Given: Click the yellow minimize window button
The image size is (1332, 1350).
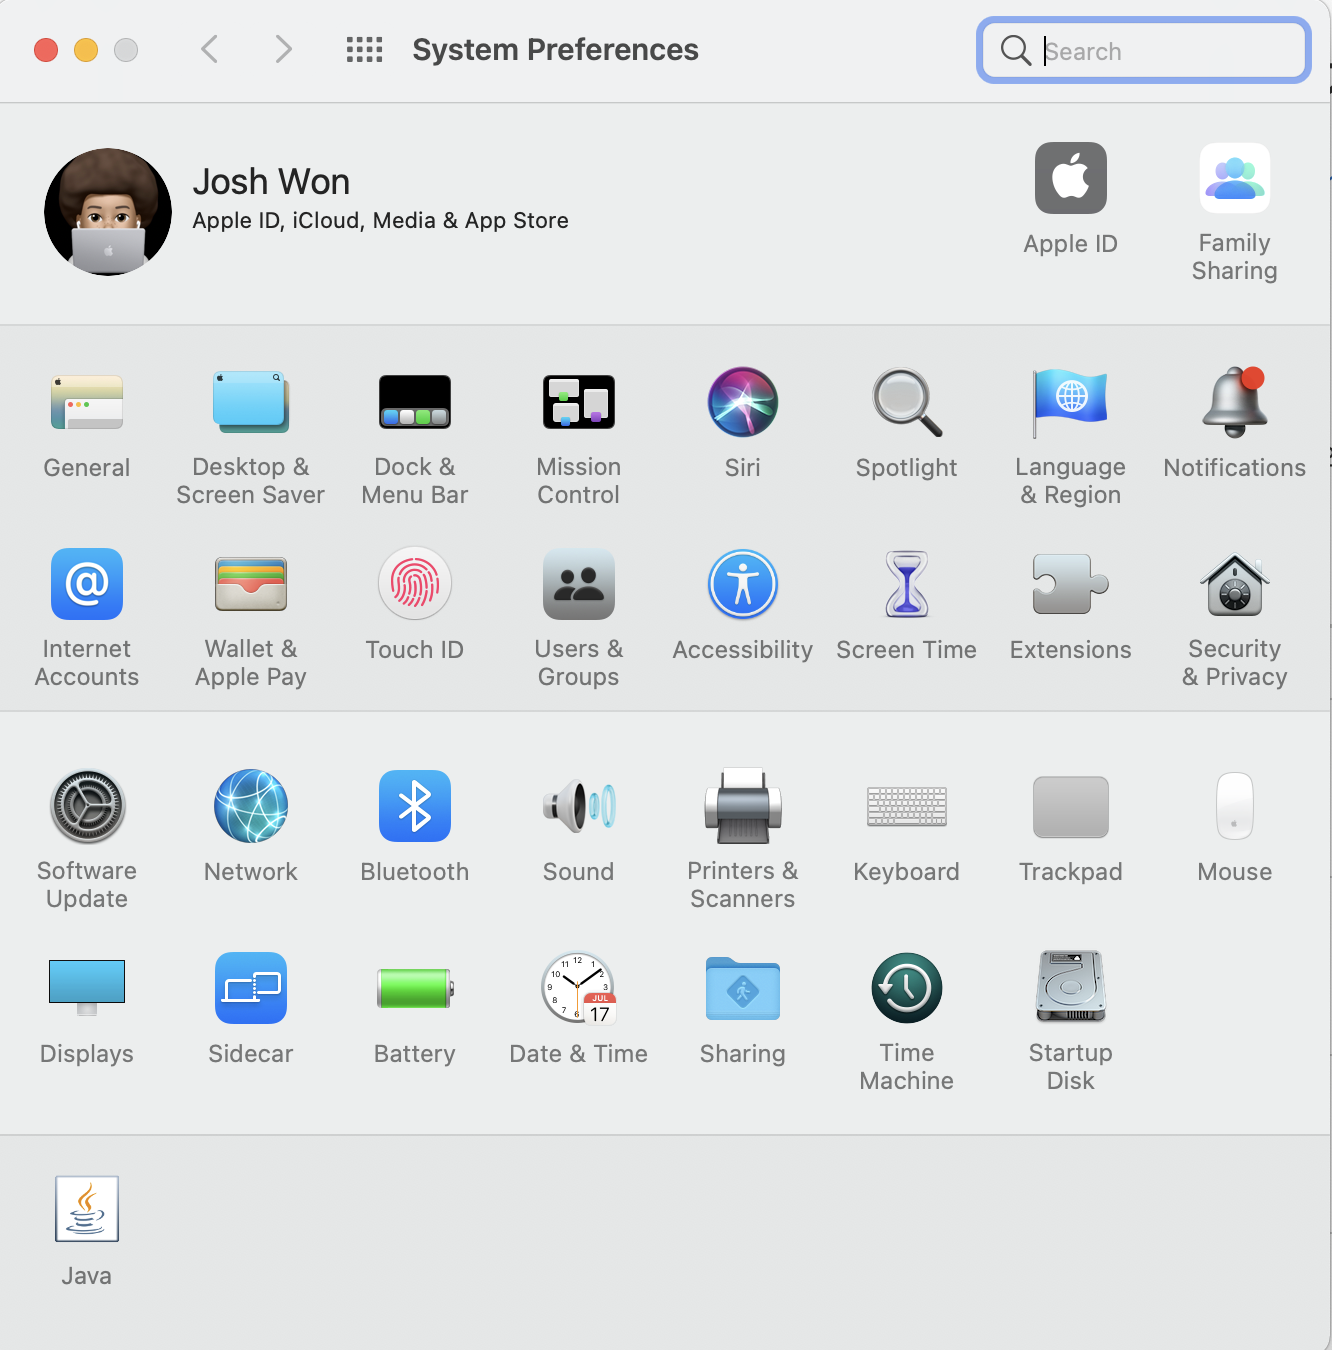Looking at the screenshot, I should click(x=86, y=50).
